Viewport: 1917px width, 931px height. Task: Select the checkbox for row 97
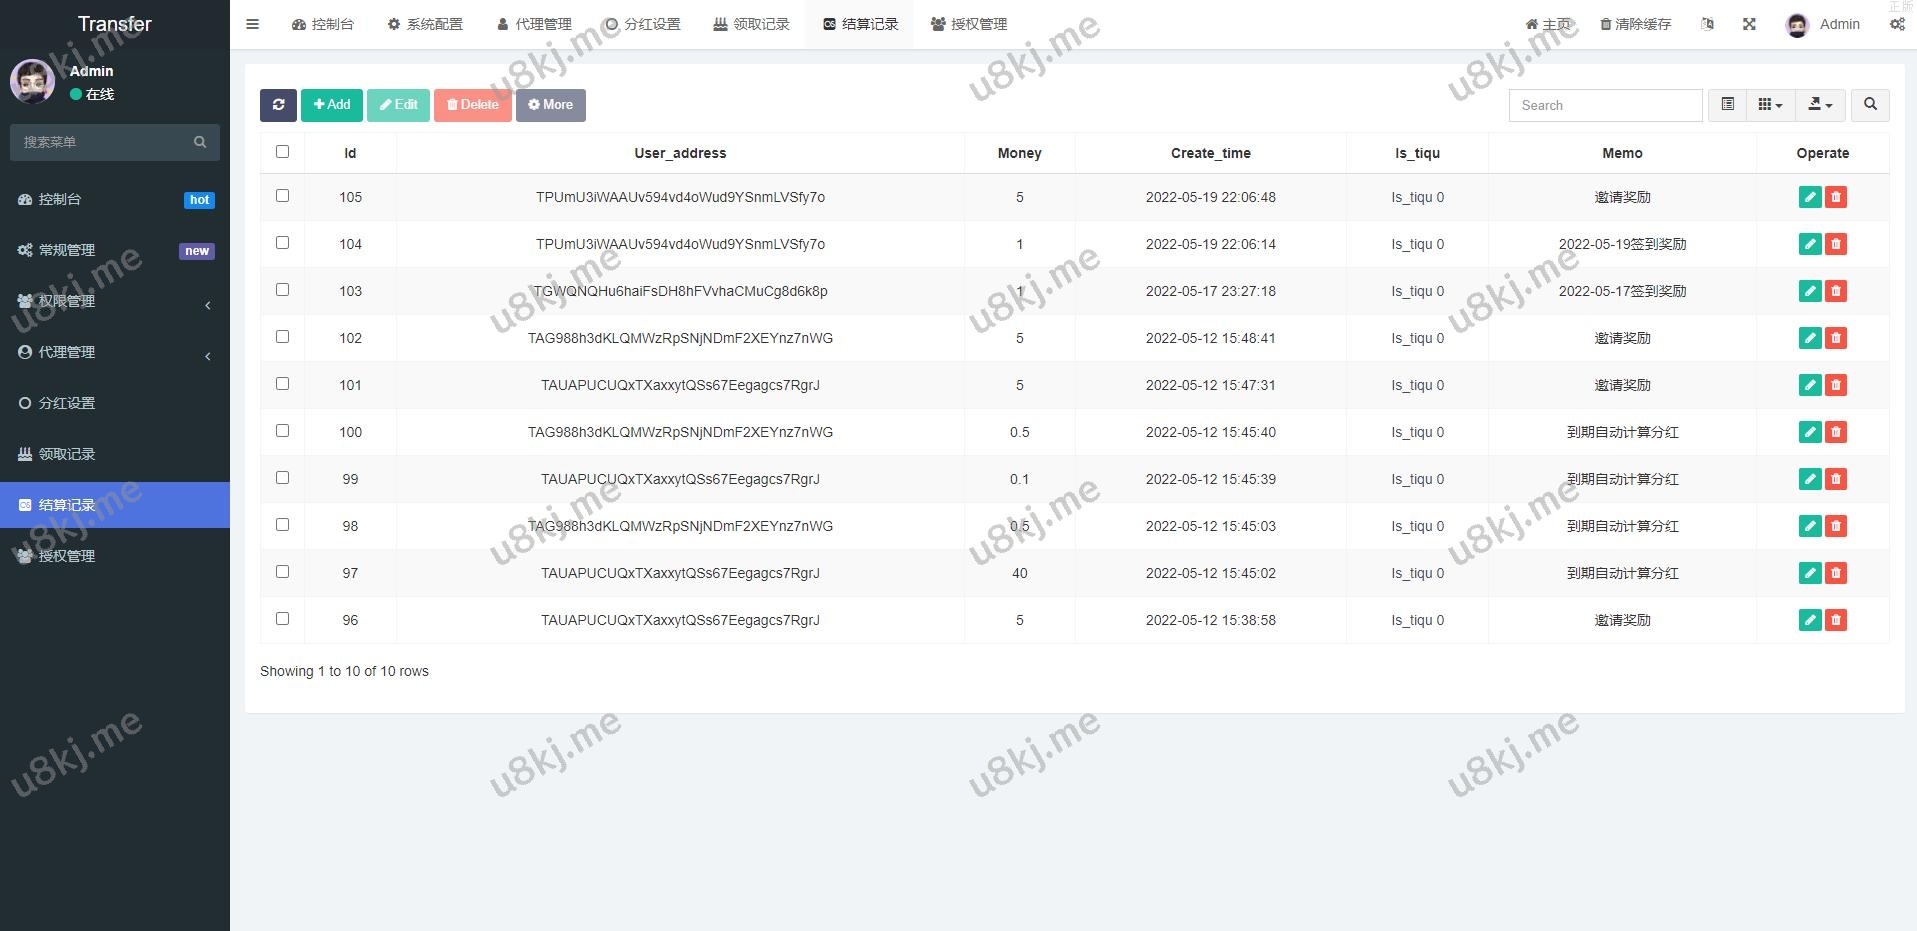click(282, 572)
